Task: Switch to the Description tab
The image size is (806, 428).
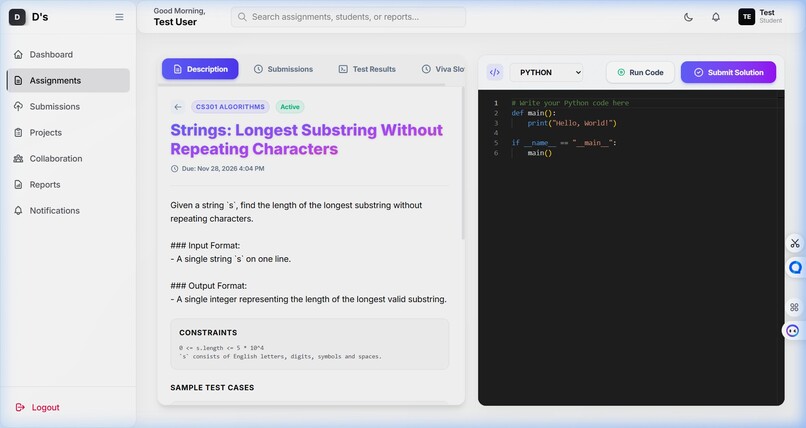Action: 200,69
